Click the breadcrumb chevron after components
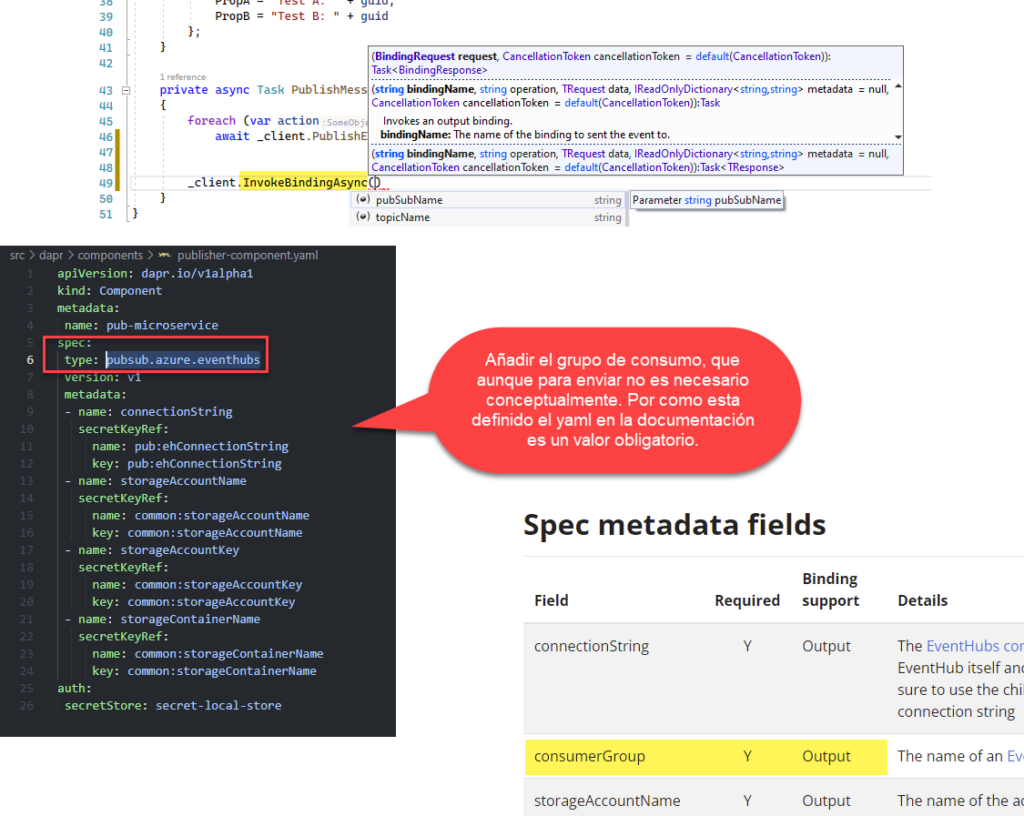 tap(150, 255)
